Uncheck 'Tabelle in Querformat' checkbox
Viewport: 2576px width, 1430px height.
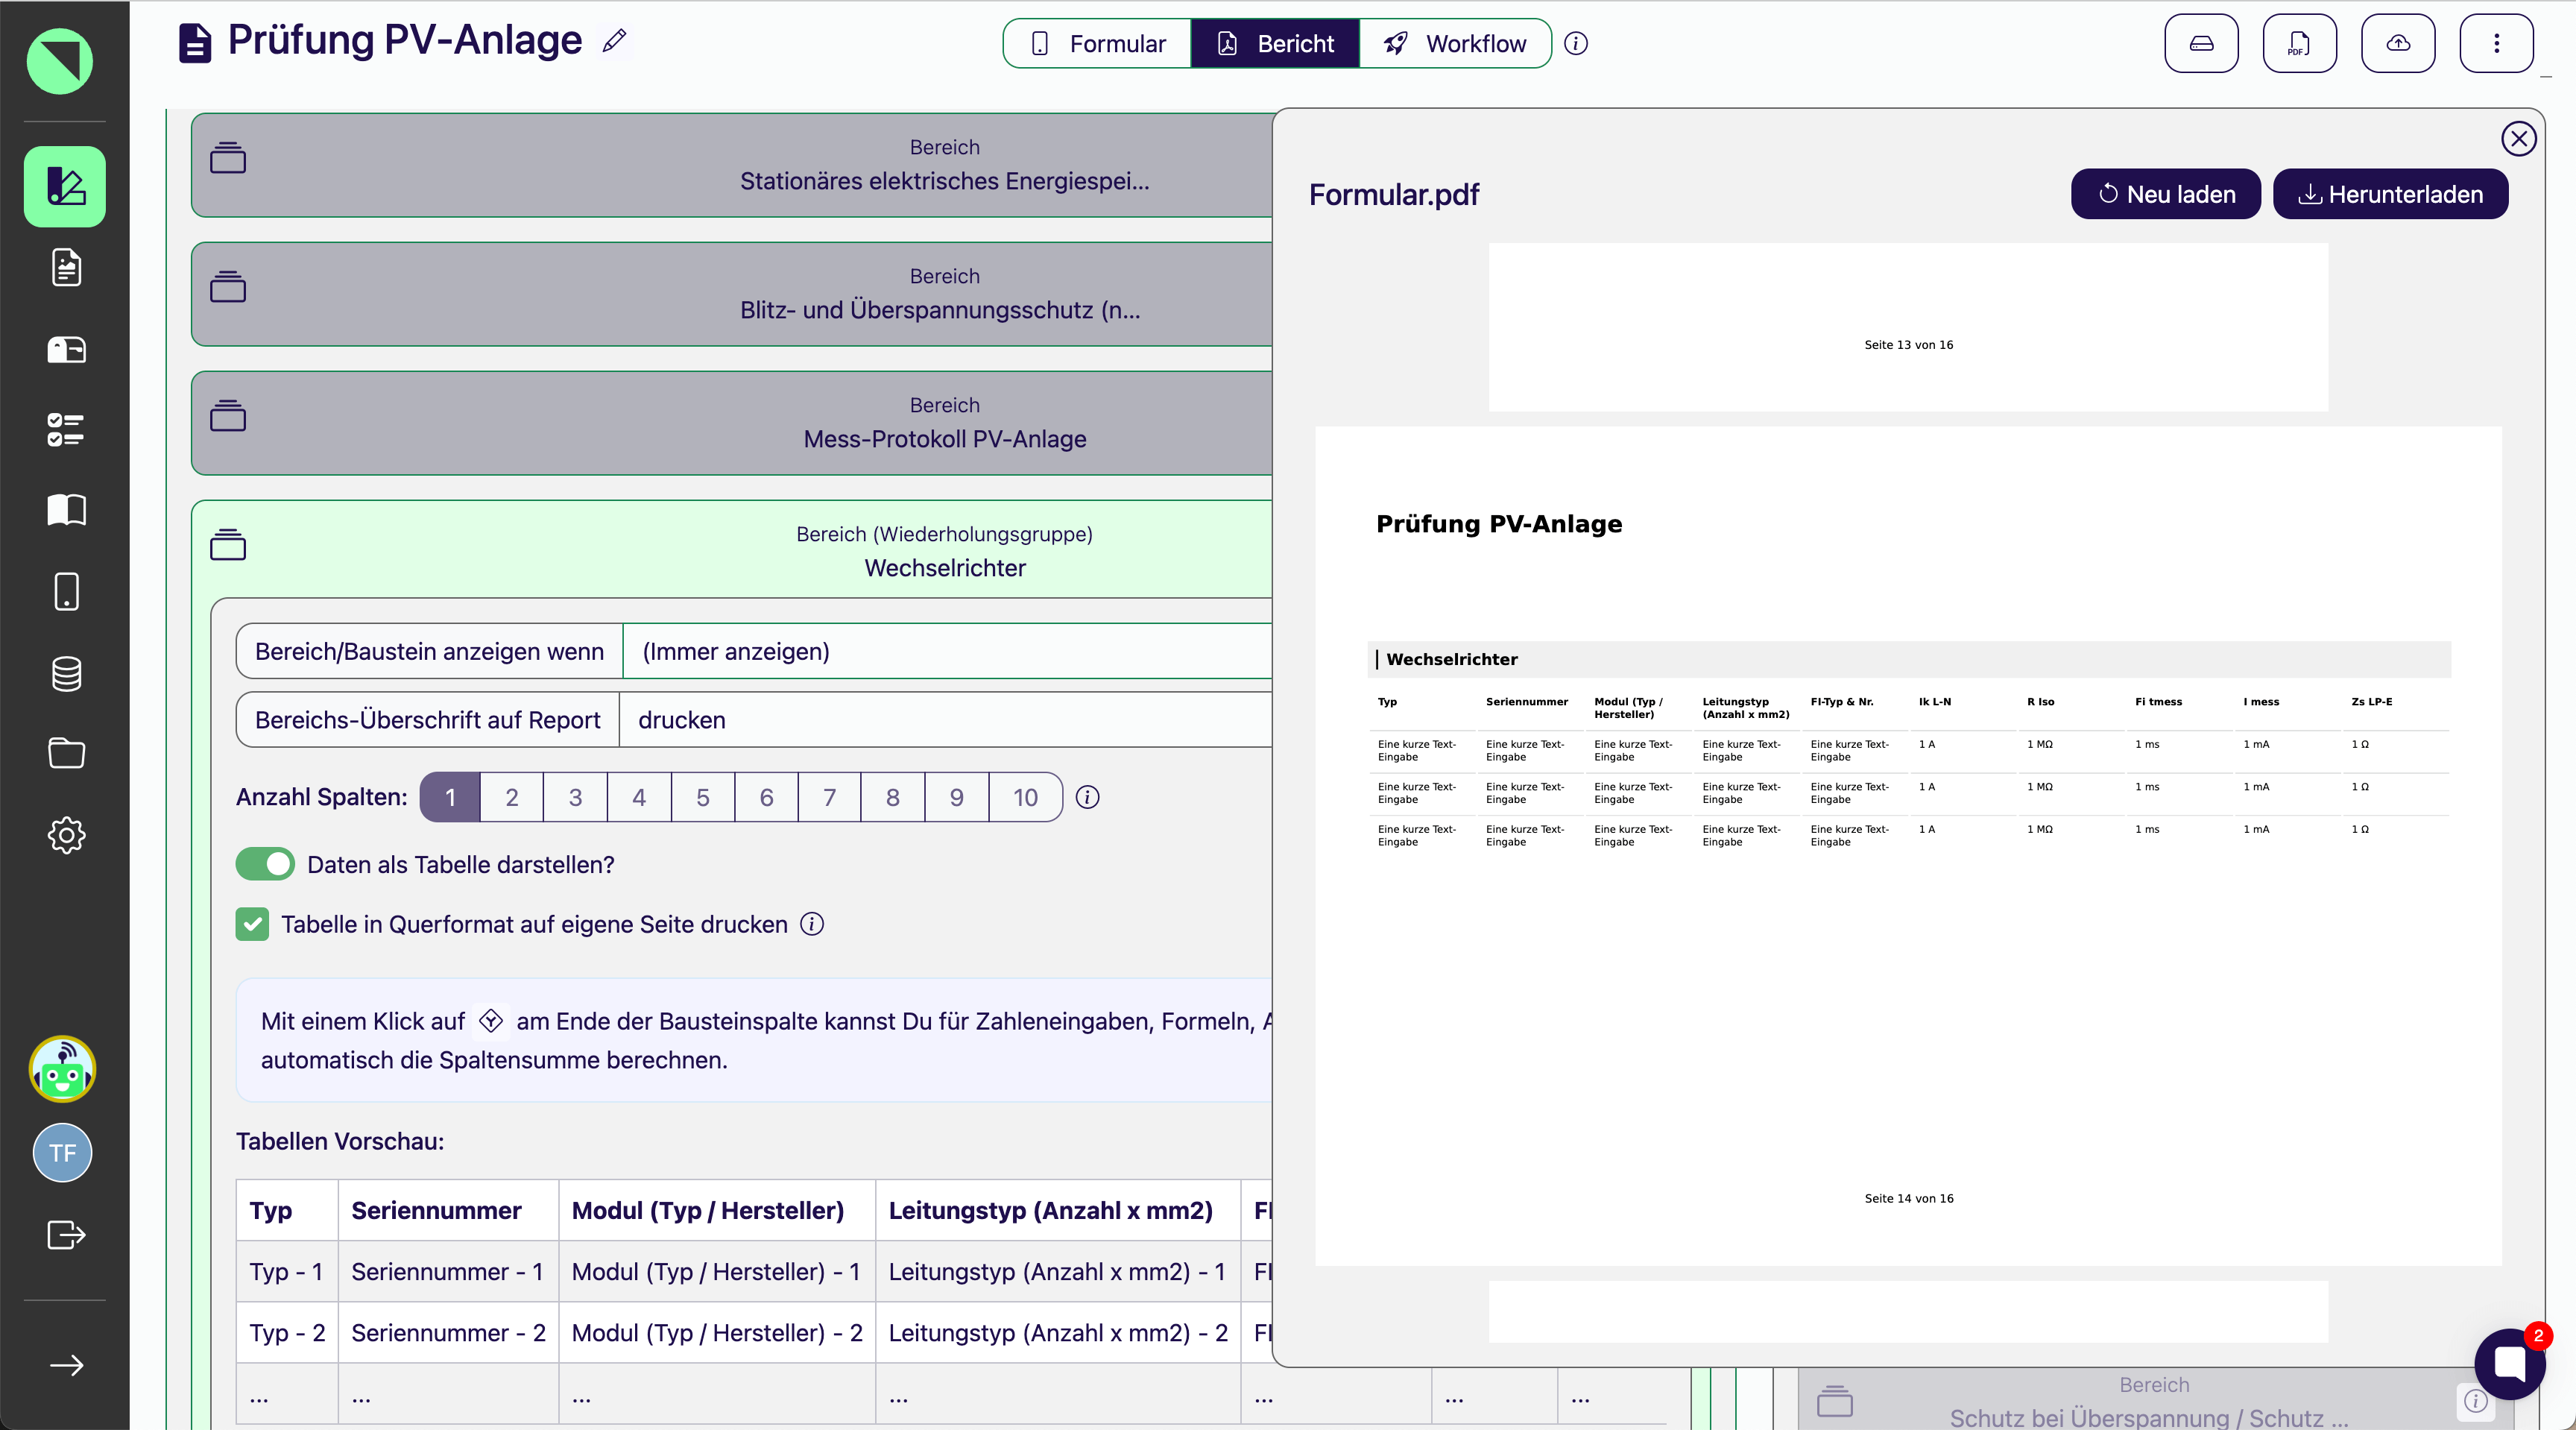point(252,924)
